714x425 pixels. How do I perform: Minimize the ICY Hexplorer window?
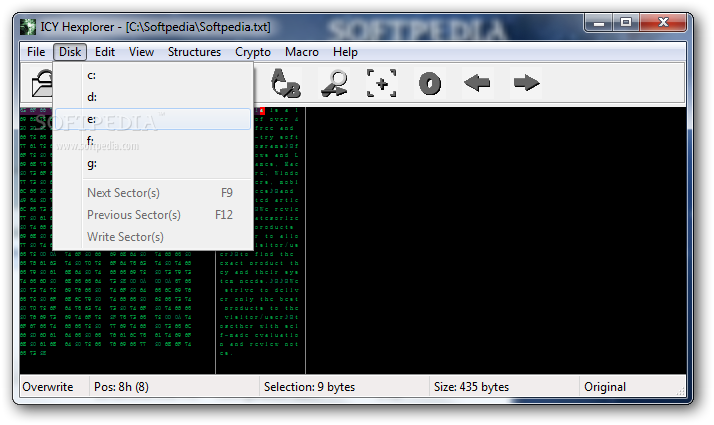click(599, 23)
